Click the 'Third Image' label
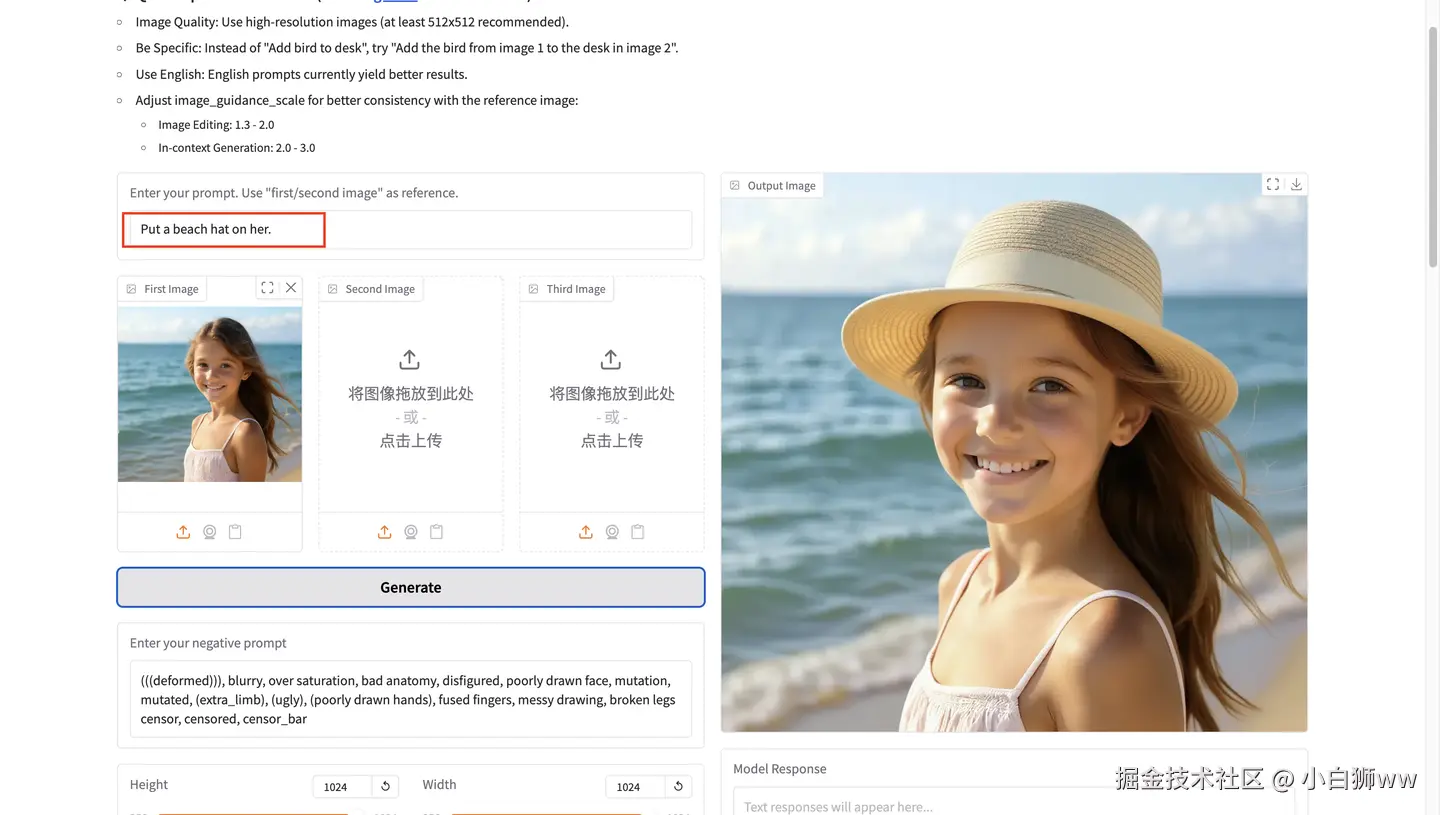 click(576, 289)
